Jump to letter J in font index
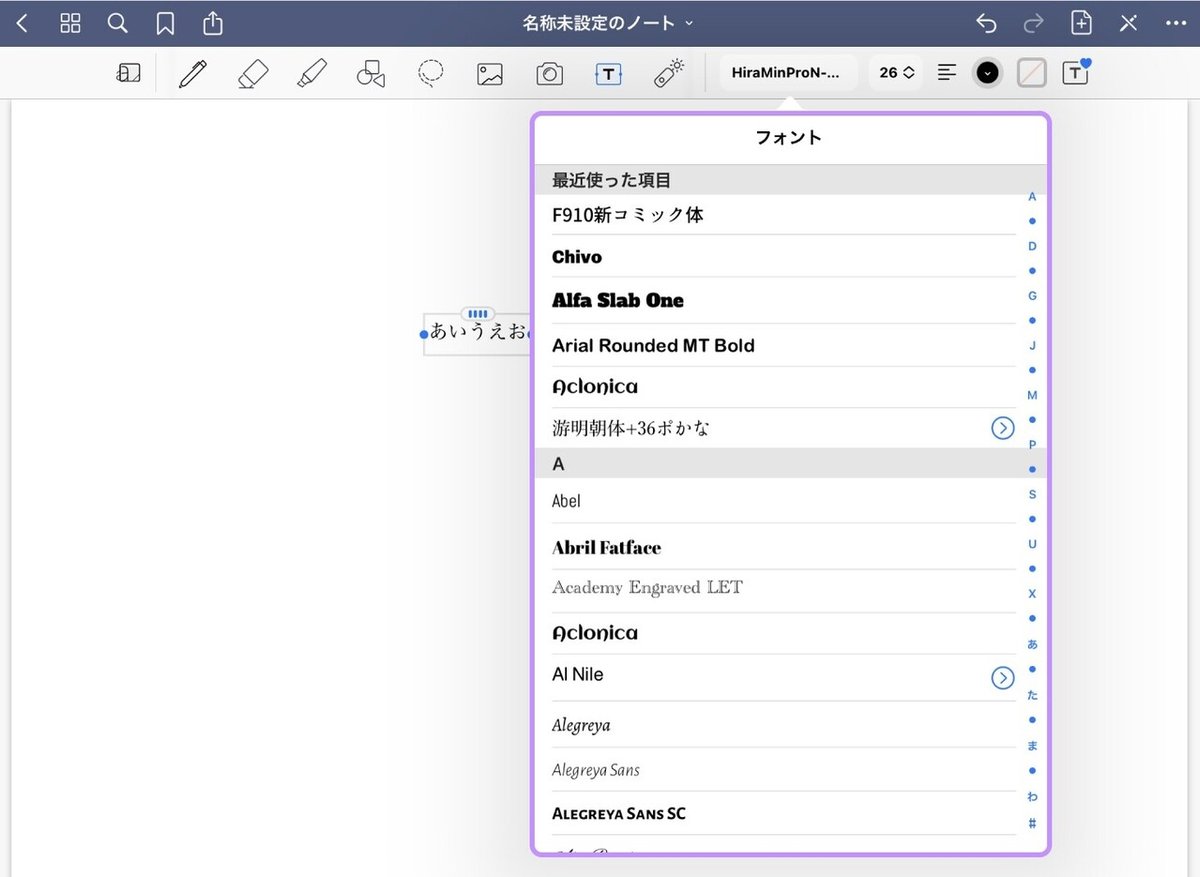This screenshot has width=1200, height=877. point(1032,345)
